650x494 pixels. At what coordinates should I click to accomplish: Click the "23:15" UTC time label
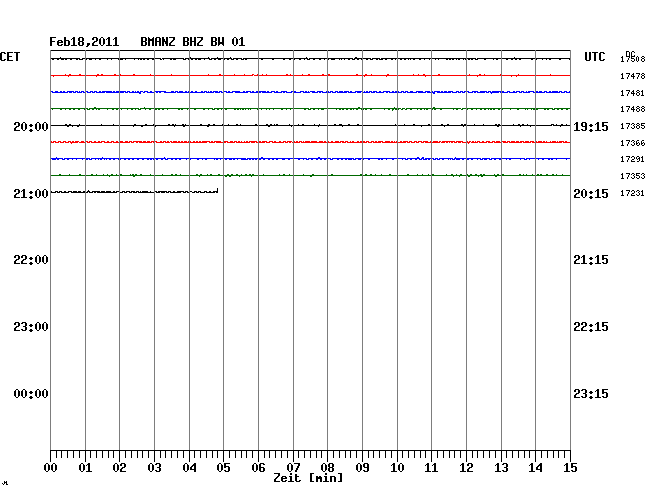coord(591,394)
